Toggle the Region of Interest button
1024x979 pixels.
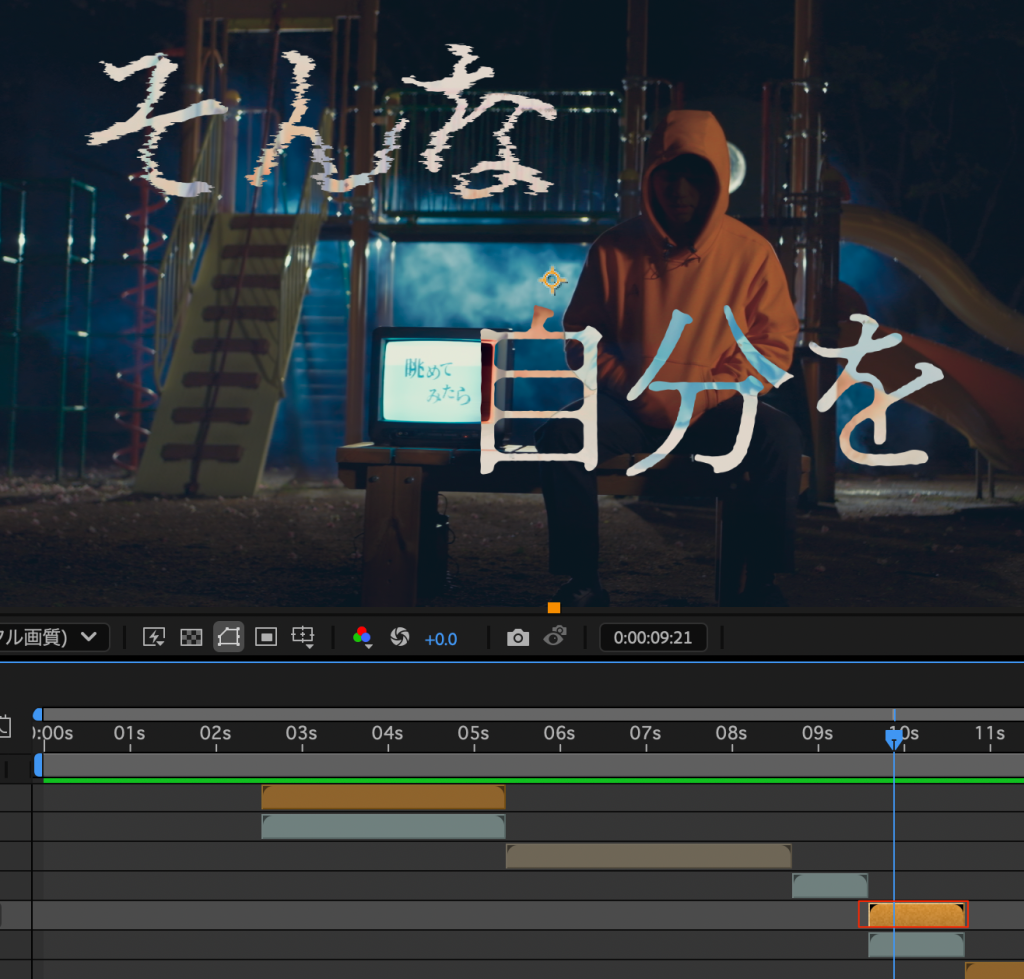coord(265,638)
